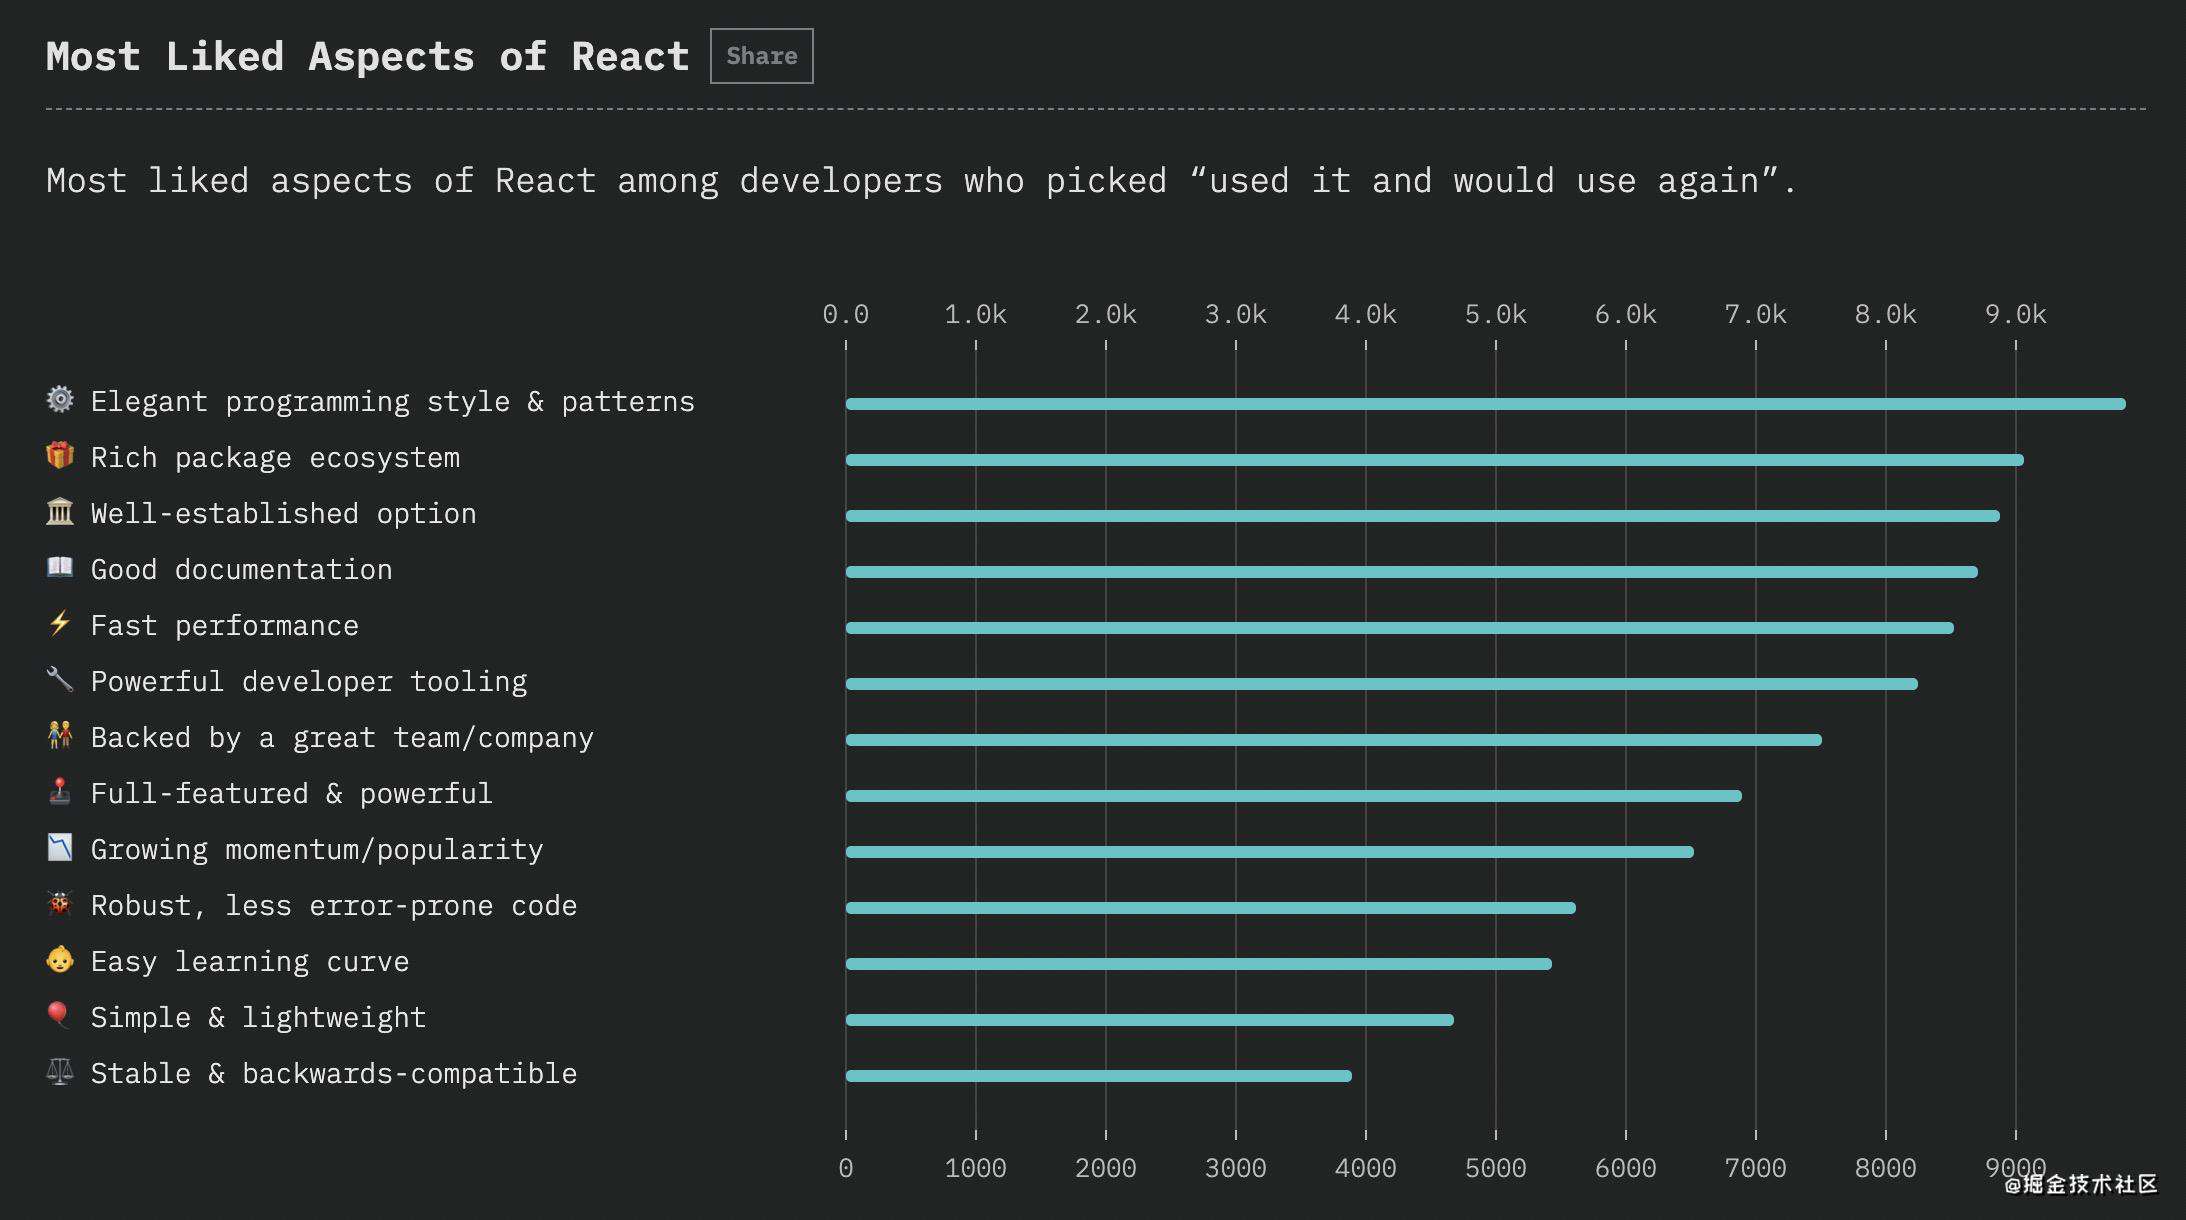Click the top axis label '4.0k'
Screen dimensions: 2186x1220
(1366, 314)
